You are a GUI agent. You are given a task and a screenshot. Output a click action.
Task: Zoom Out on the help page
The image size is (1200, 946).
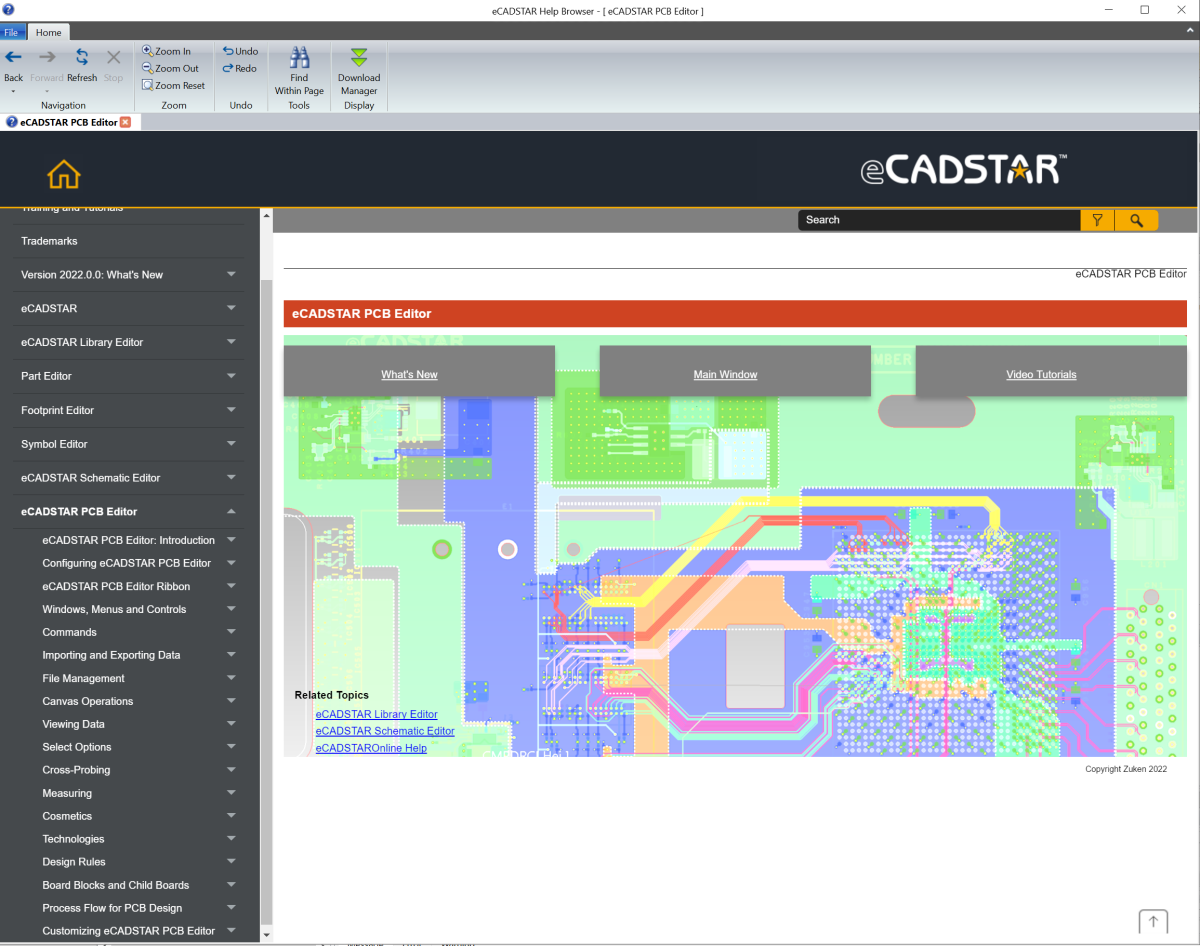tap(170, 68)
